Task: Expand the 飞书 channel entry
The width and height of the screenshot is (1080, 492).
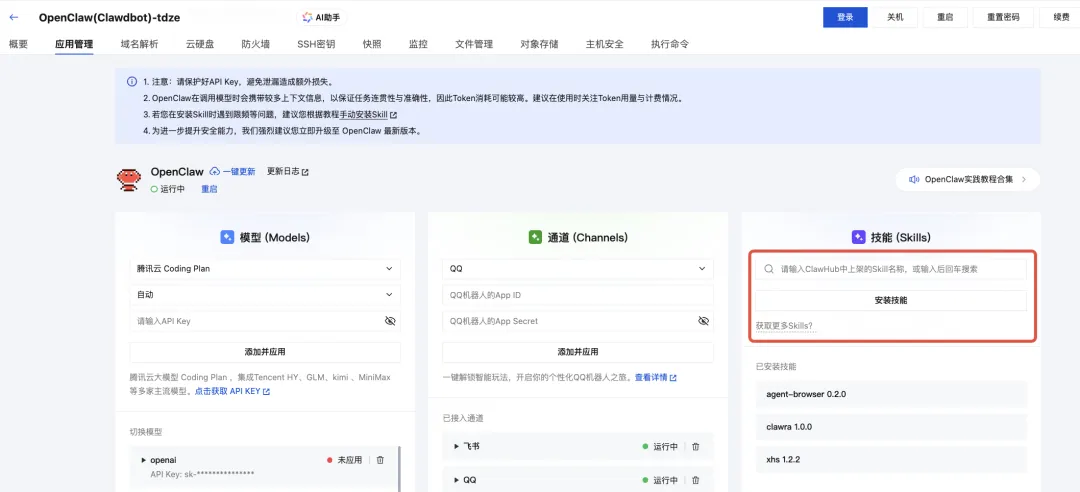Action: coord(457,447)
